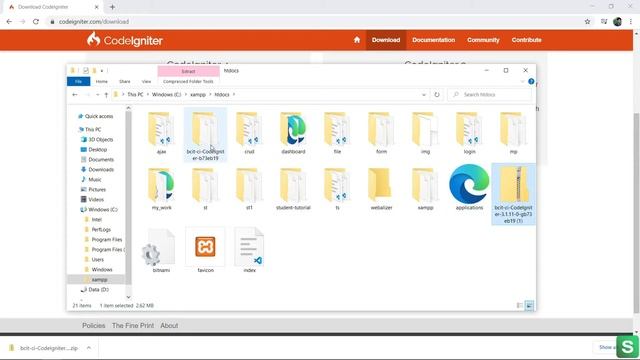
Task: Select Quick access in navigation pane
Action: point(98,116)
